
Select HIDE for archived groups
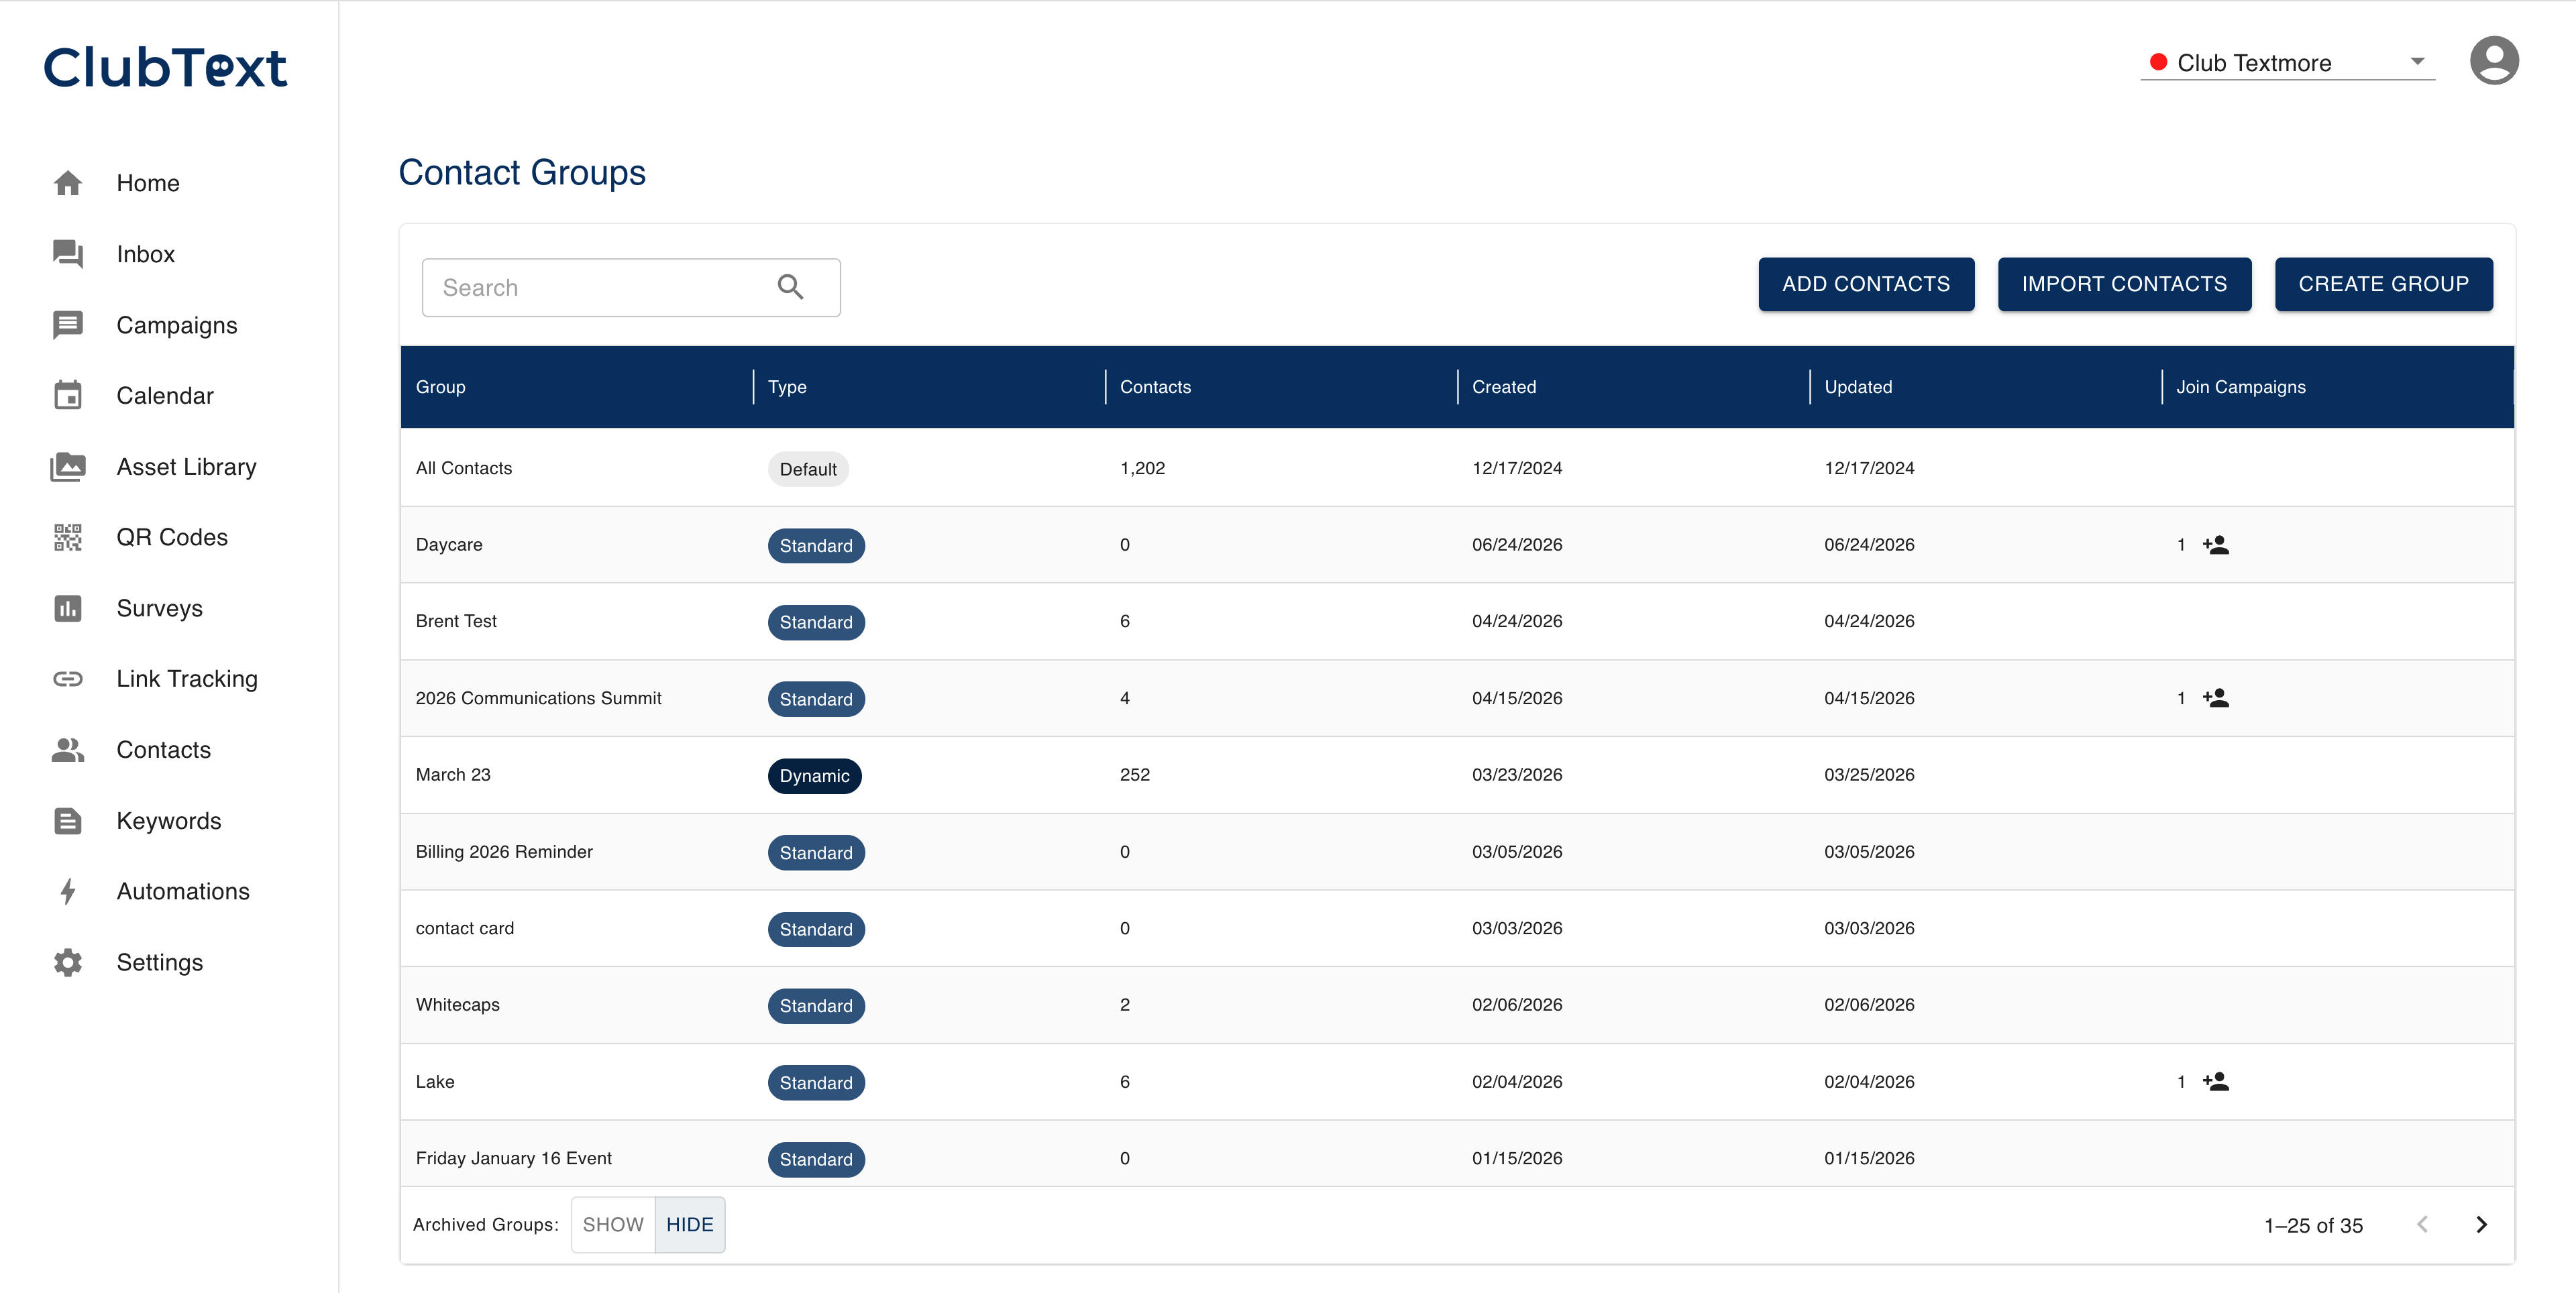pos(690,1224)
